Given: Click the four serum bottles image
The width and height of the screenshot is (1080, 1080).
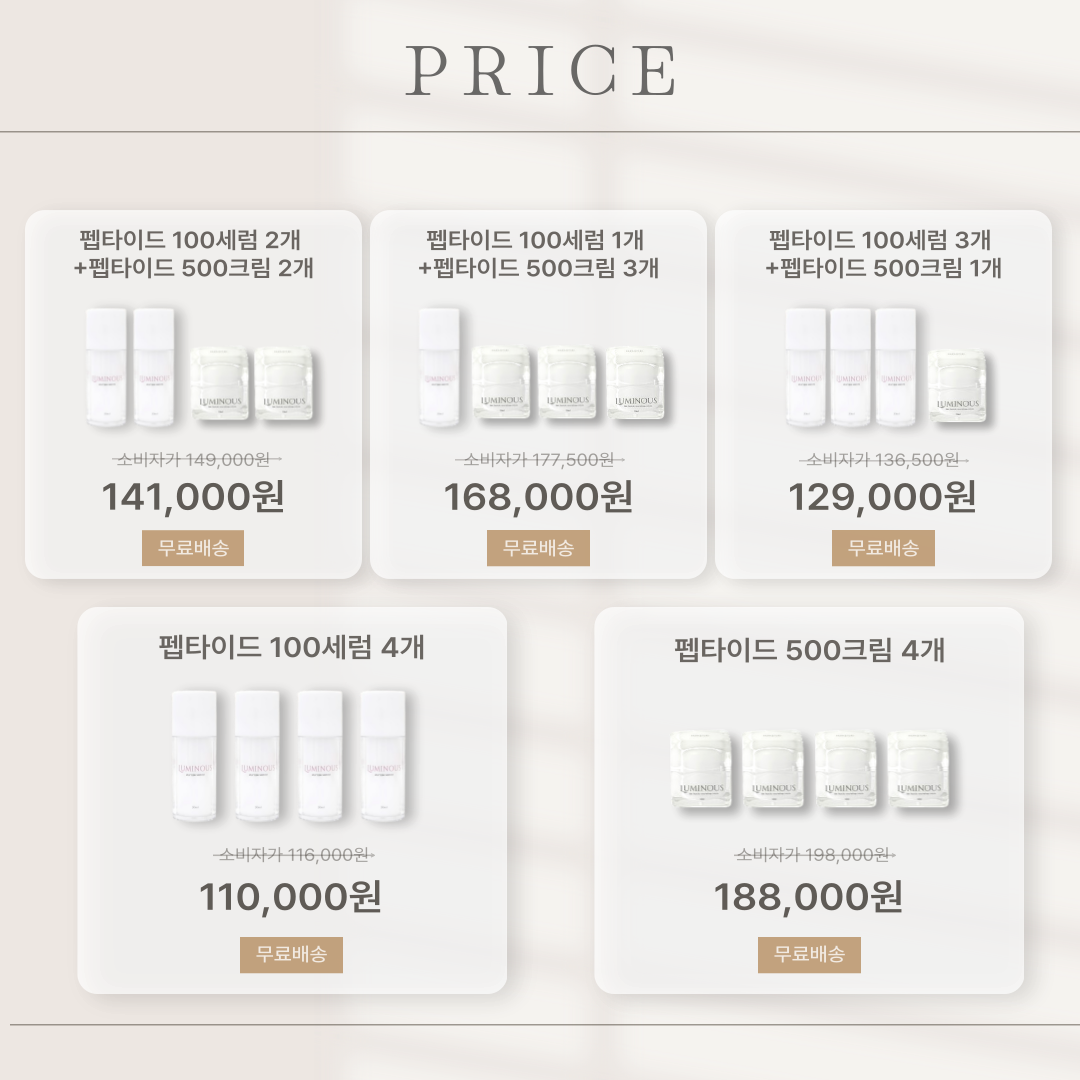Looking at the screenshot, I should click(289, 756).
